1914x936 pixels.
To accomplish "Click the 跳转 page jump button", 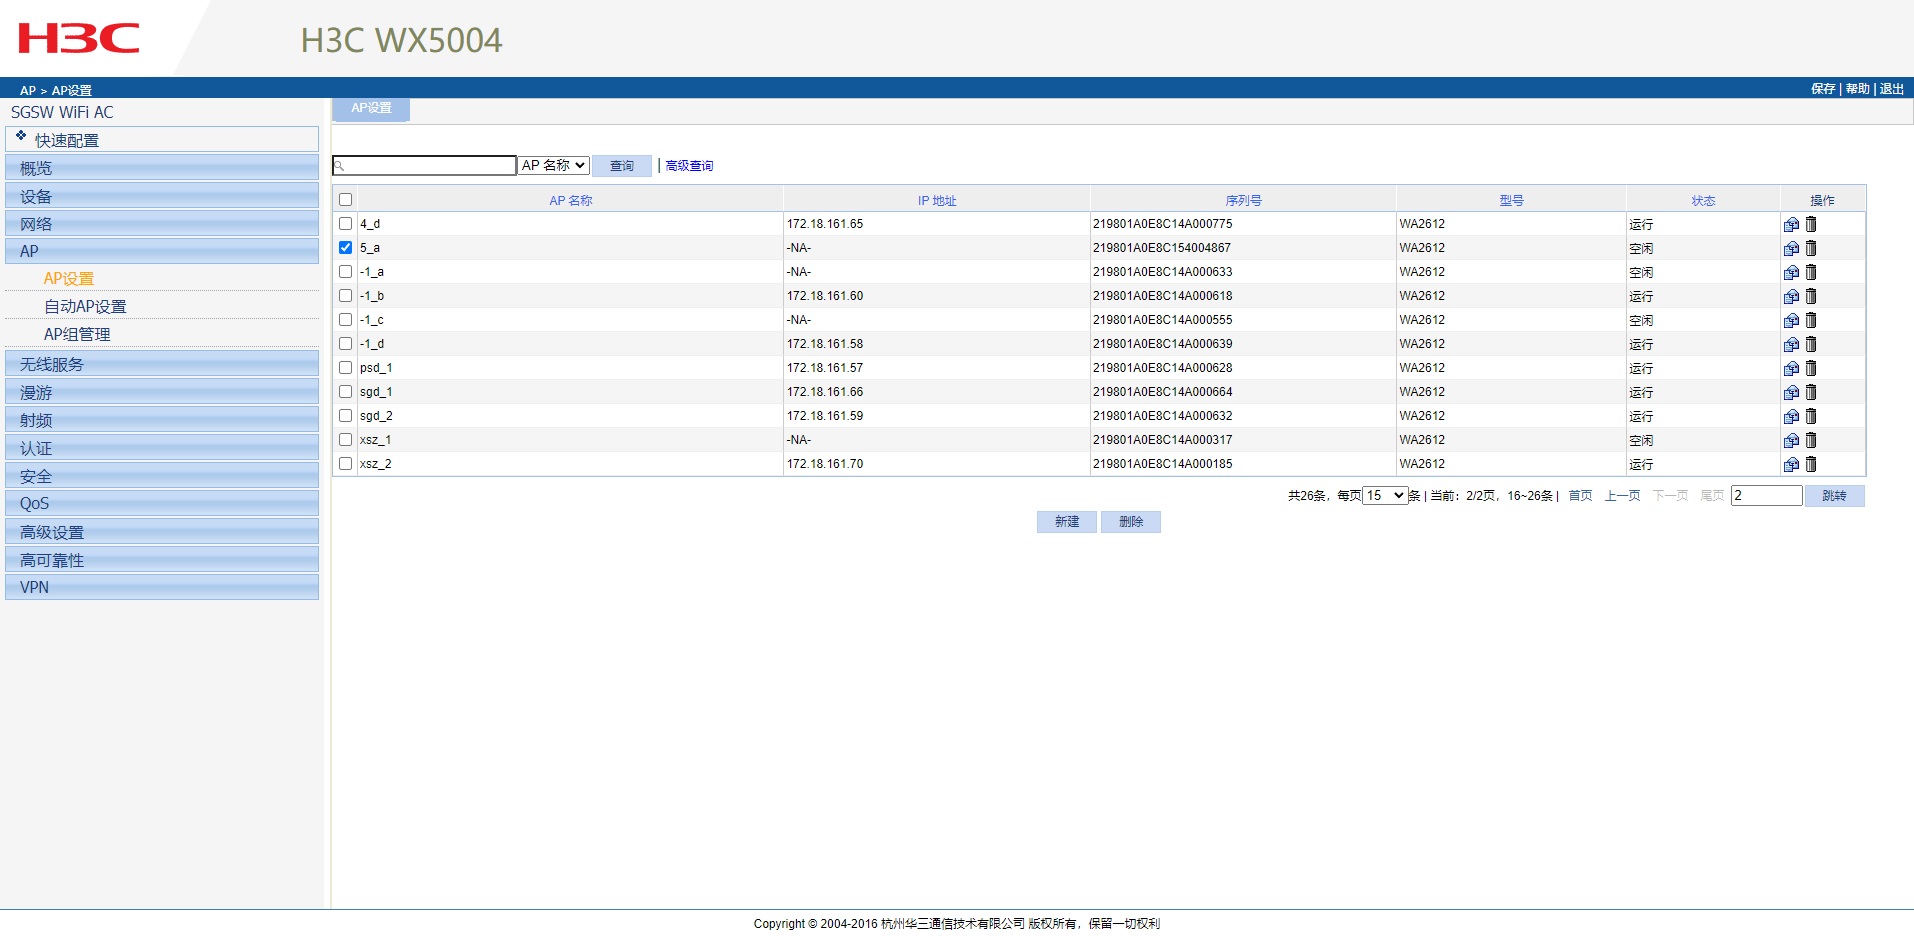I will click(1835, 496).
